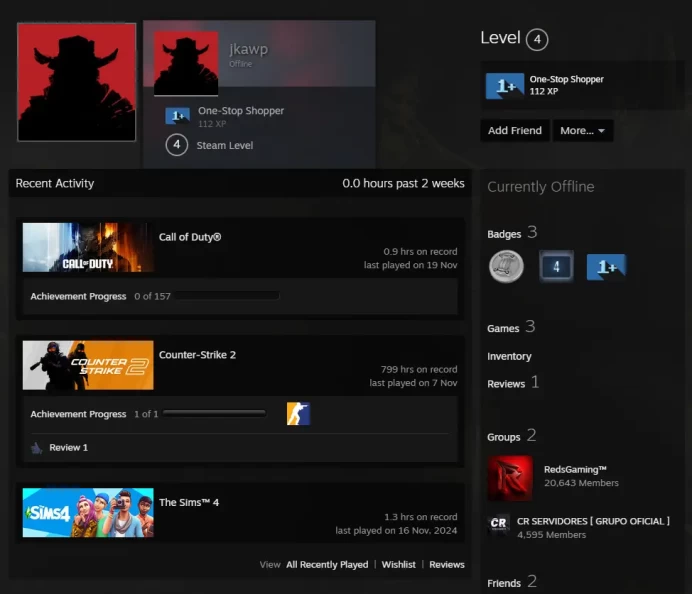Click the large red profile avatar image
Screen dimensions: 692x594
tap(77, 83)
